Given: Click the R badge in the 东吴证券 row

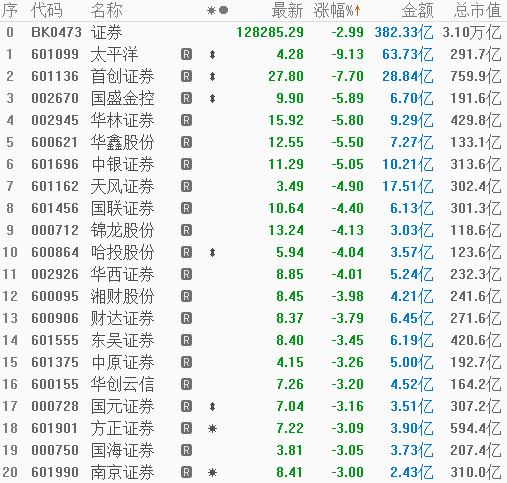Looking at the screenshot, I should 186,340.
